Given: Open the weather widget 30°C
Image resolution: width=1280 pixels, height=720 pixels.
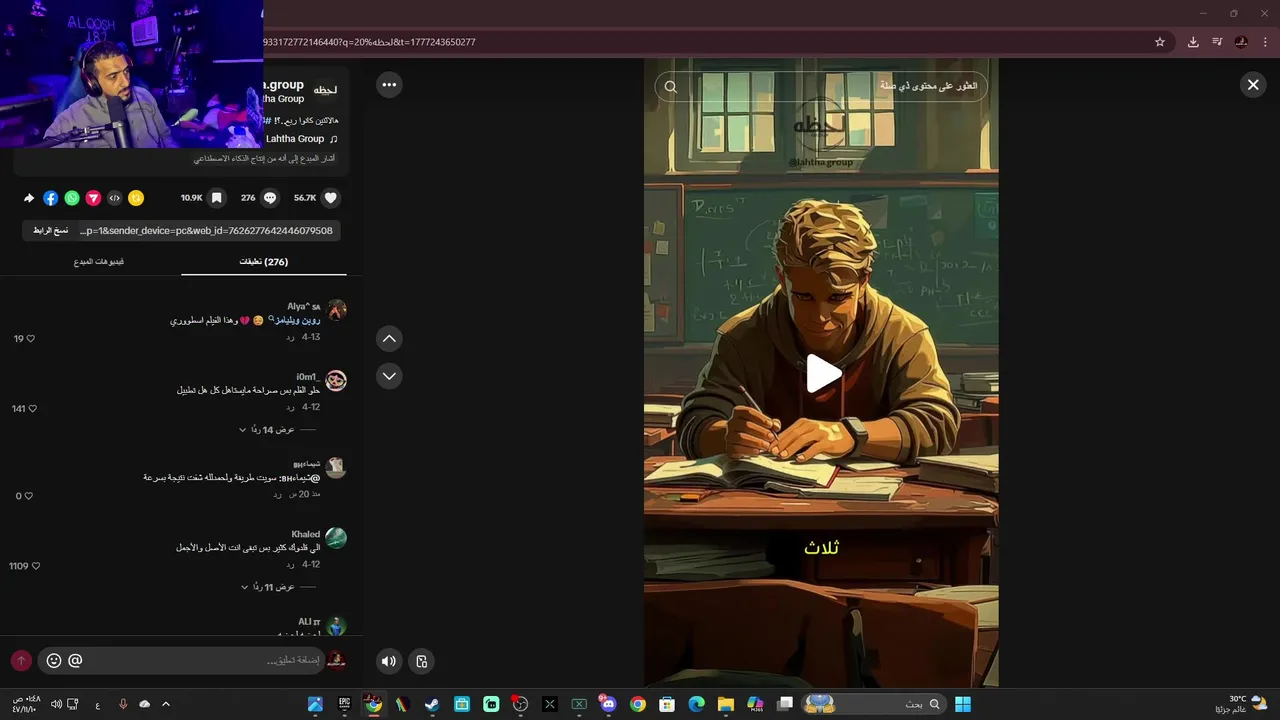Looking at the screenshot, I should tap(1243, 704).
